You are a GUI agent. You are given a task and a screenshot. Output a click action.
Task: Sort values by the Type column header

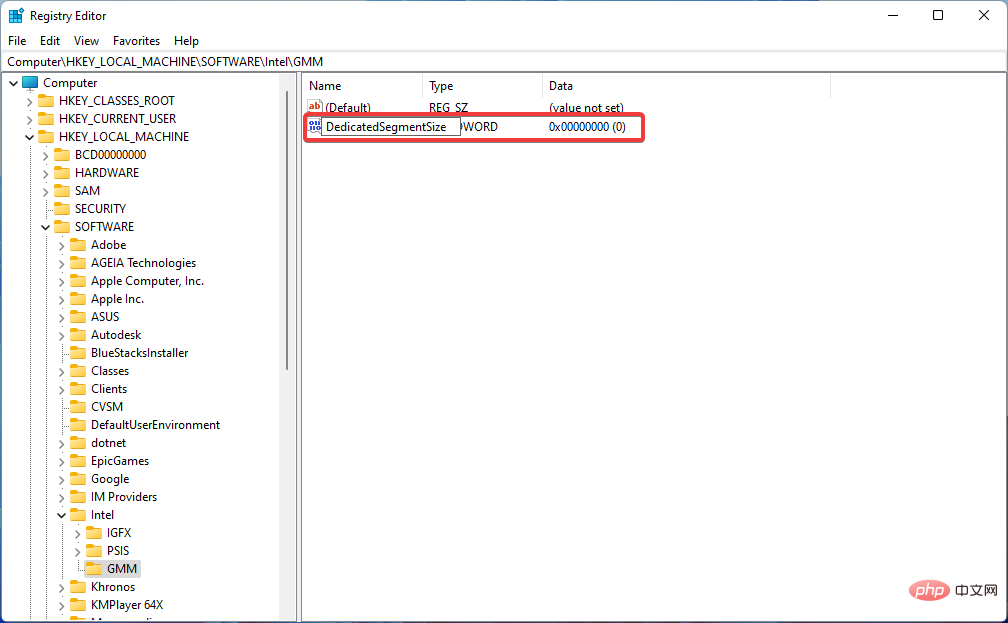(482, 86)
